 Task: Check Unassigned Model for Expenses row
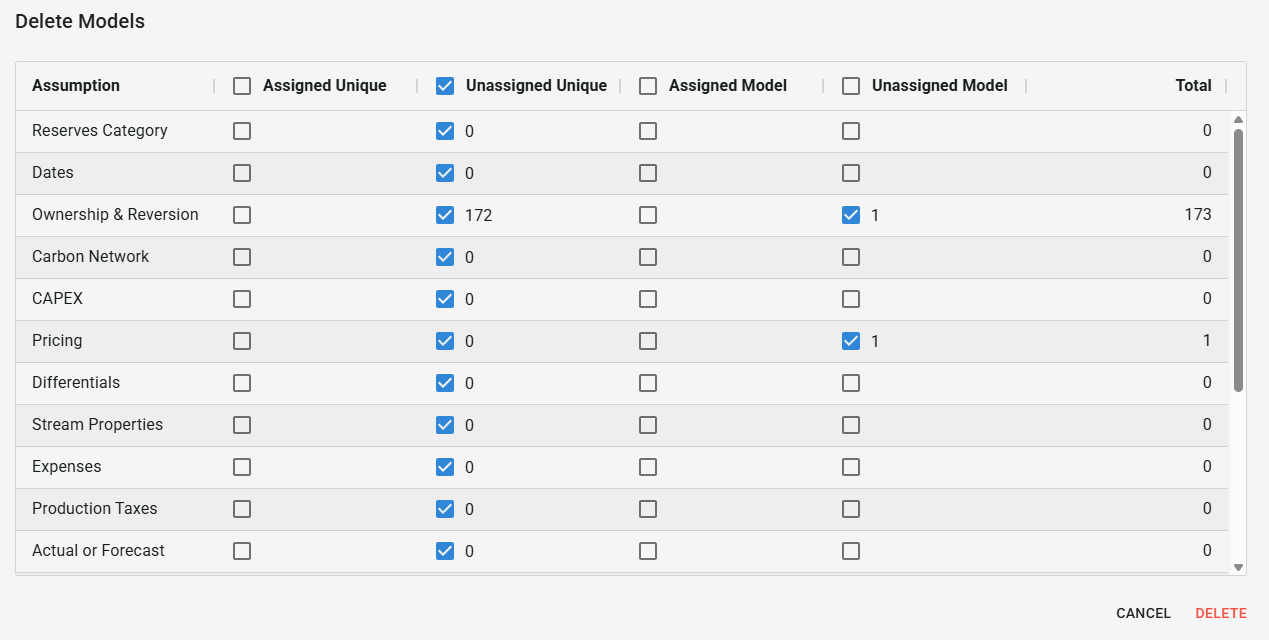click(x=851, y=467)
